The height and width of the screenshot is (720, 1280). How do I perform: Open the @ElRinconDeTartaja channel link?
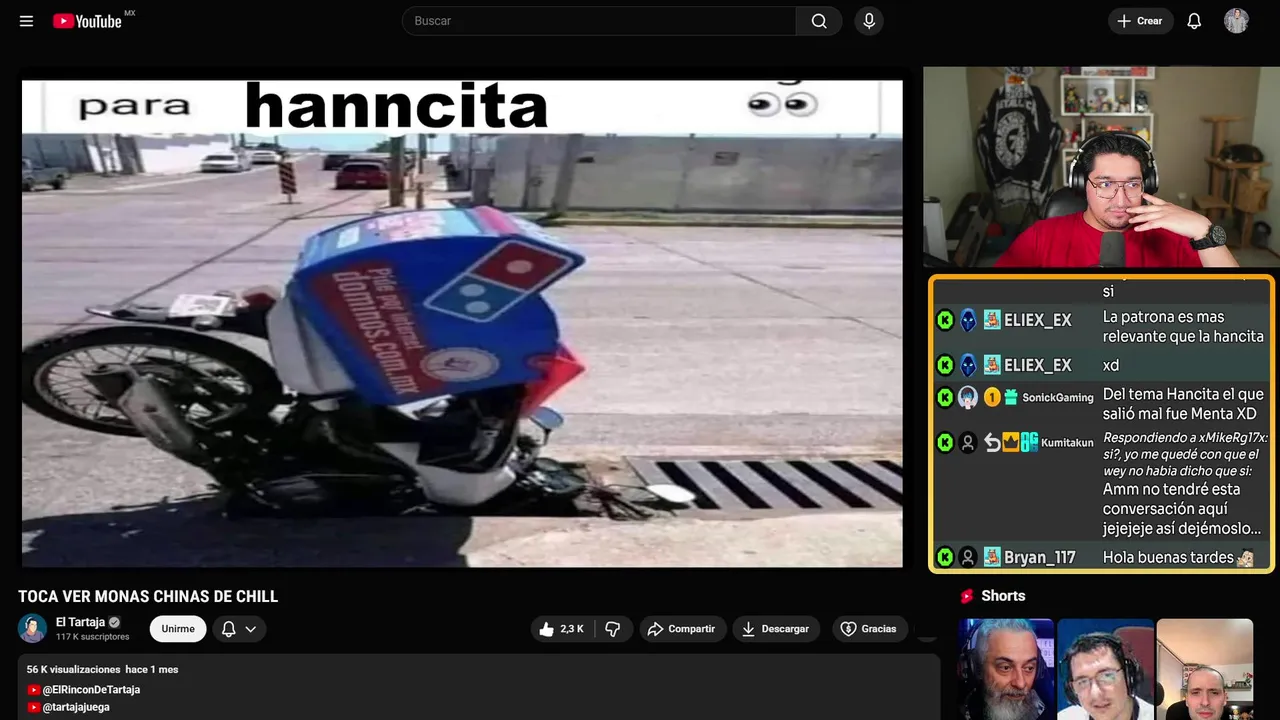click(x=91, y=690)
